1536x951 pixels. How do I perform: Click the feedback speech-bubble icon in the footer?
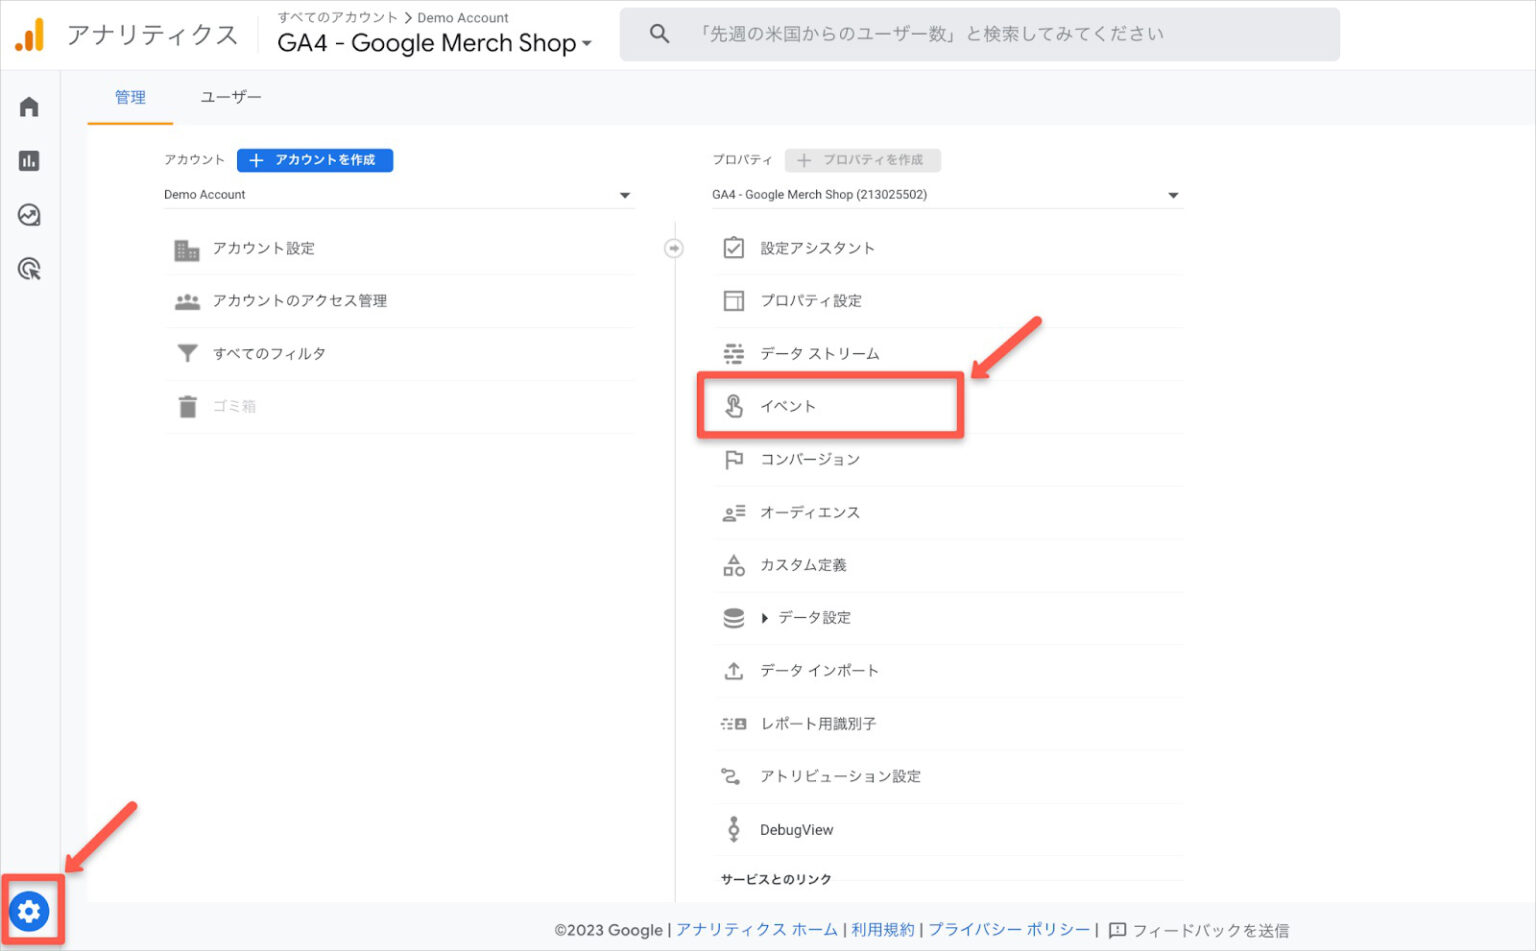click(1119, 930)
